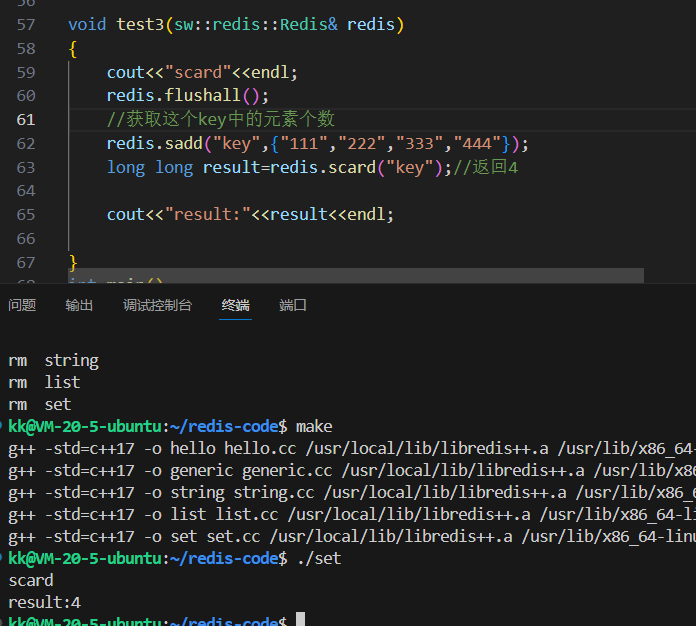Switch to the 问题 panel tab

click(22, 305)
